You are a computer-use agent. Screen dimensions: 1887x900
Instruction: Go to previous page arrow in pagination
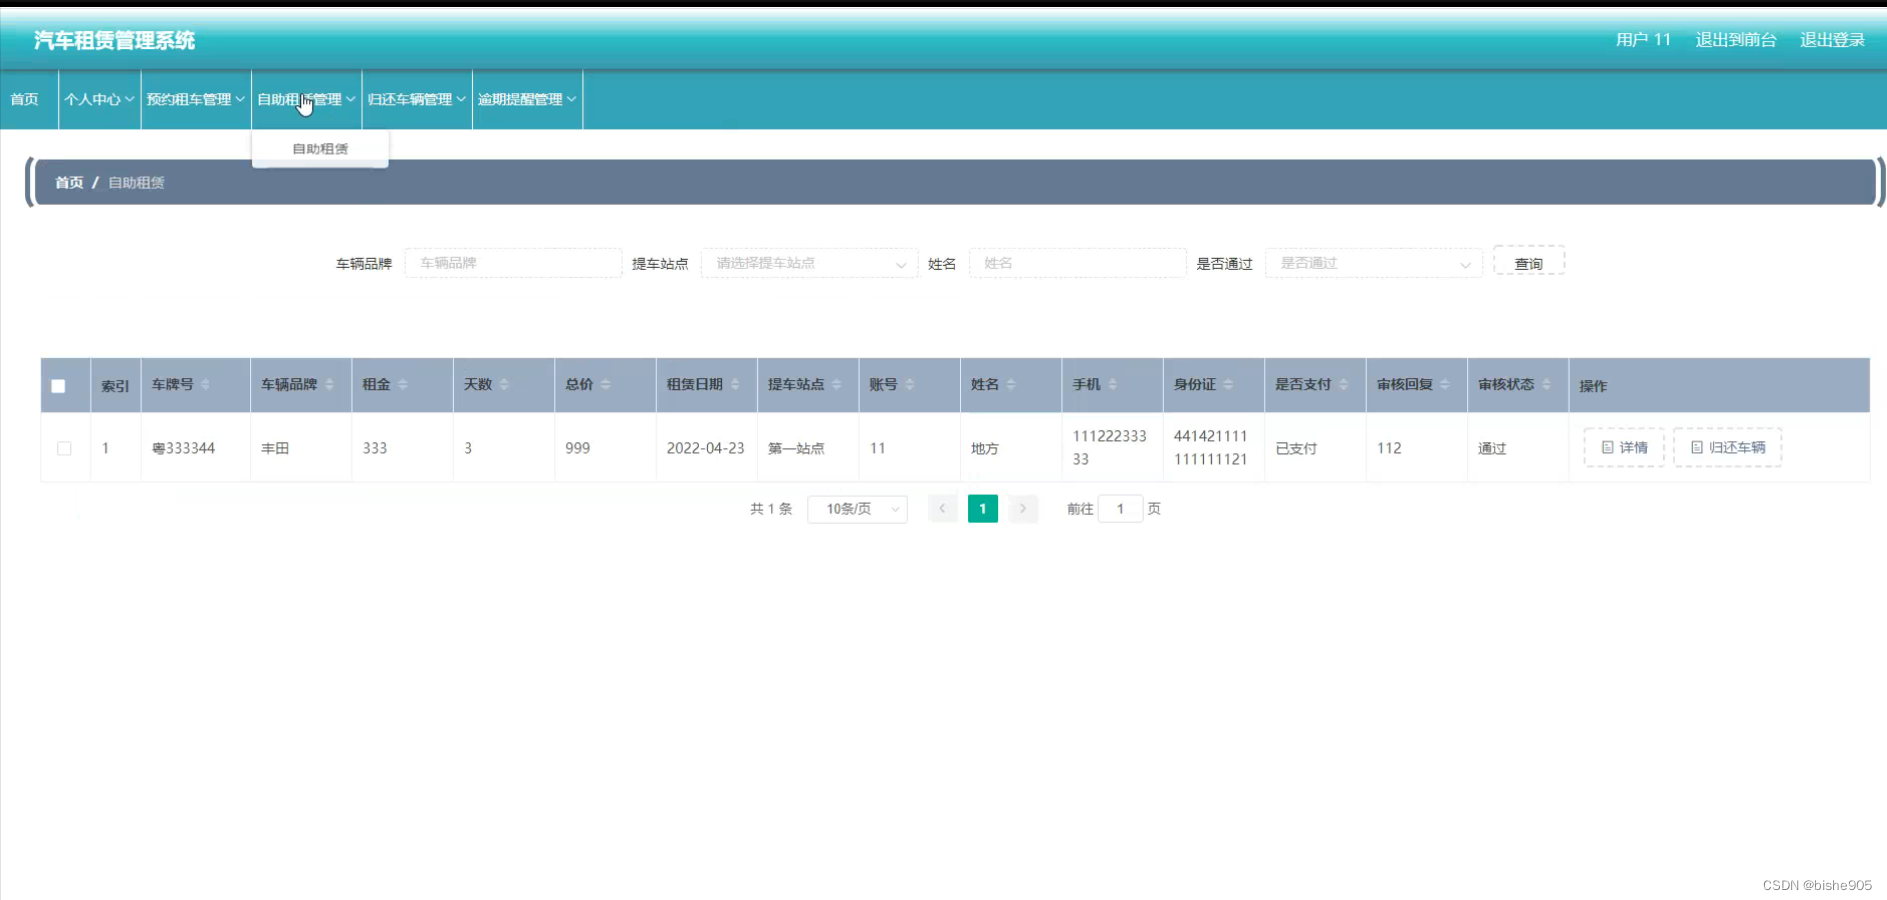coord(942,509)
